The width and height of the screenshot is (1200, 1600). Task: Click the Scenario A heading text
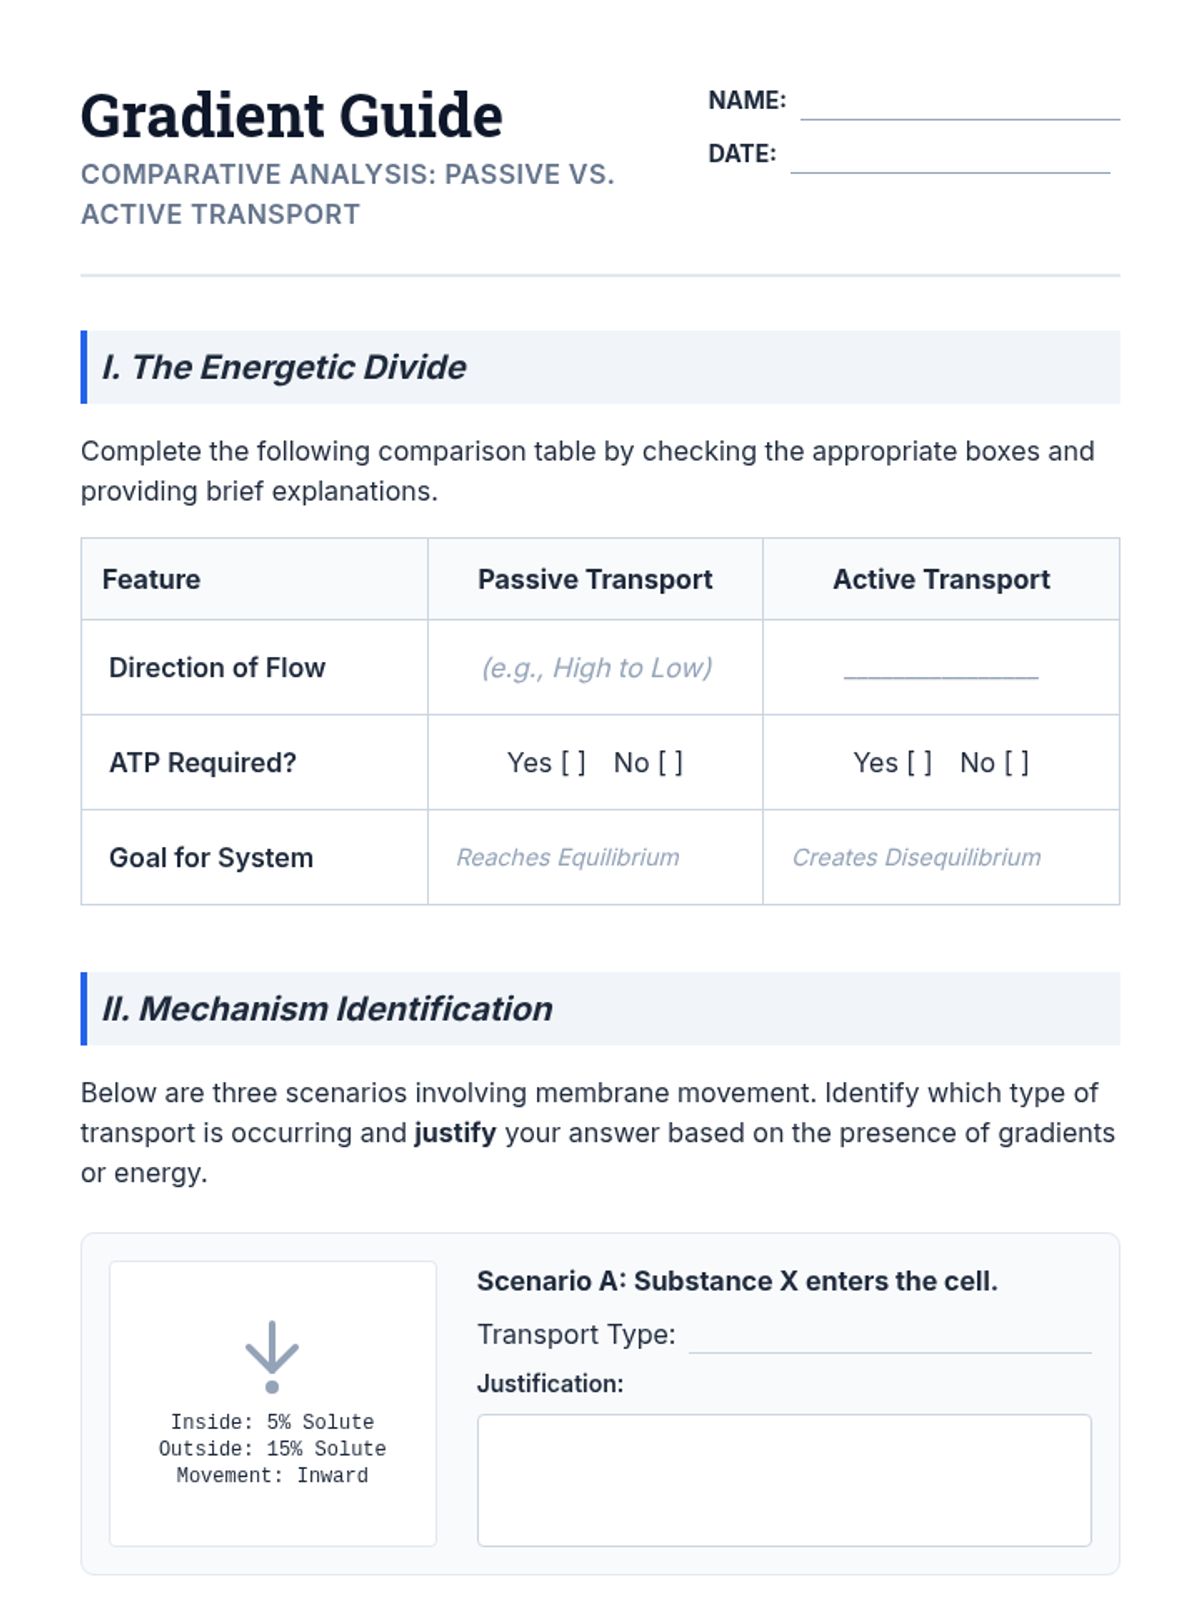coord(737,1281)
